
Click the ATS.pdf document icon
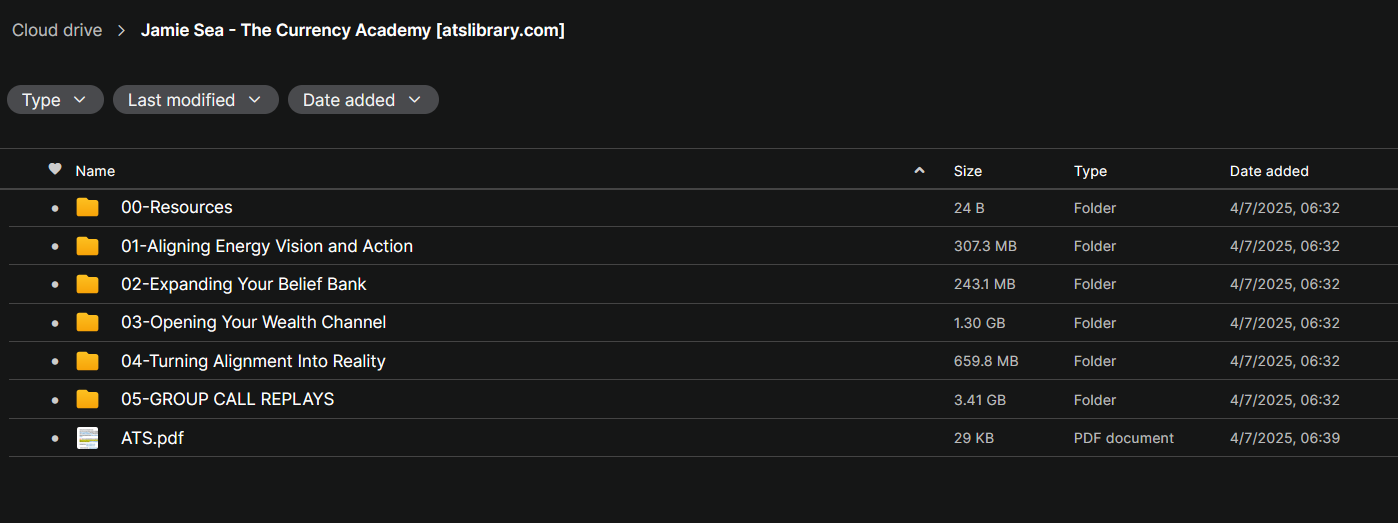point(88,438)
